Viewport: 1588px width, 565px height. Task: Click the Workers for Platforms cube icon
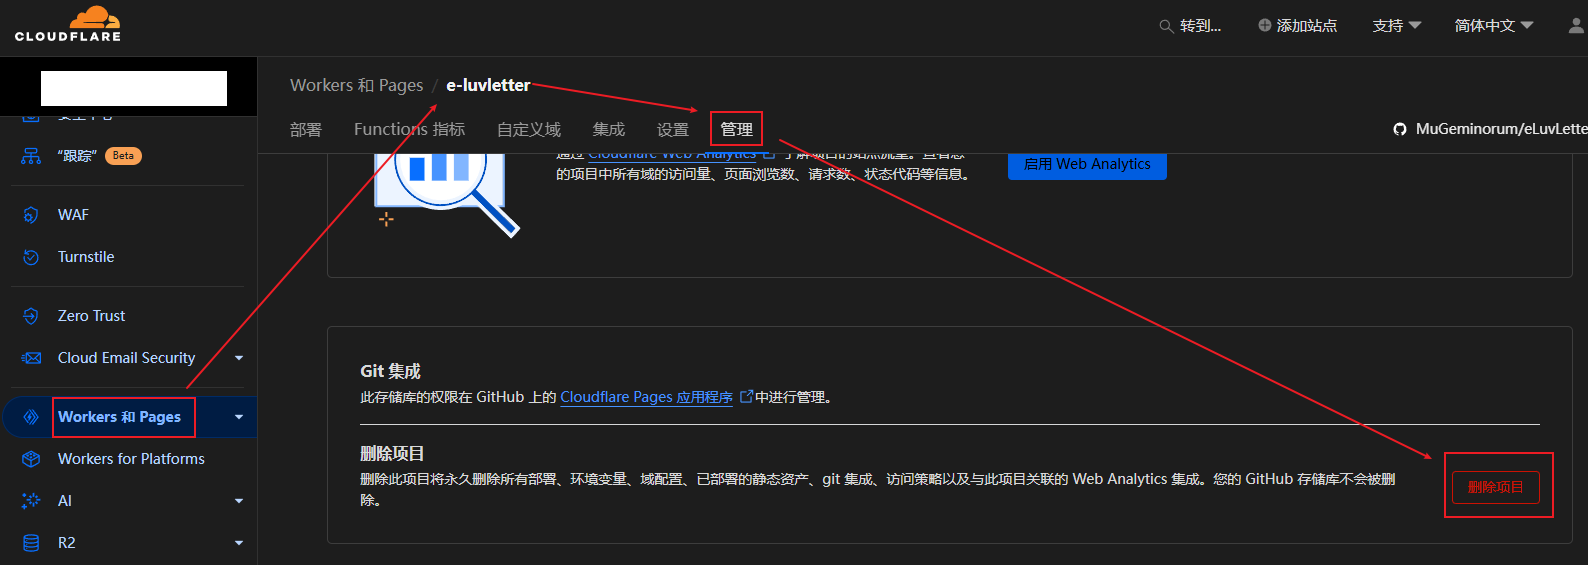(31, 459)
